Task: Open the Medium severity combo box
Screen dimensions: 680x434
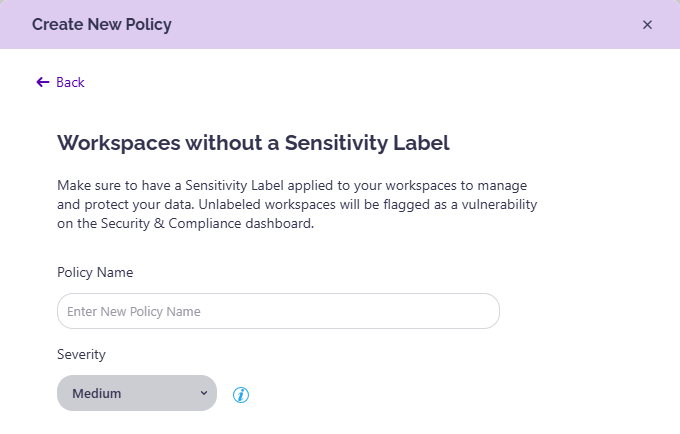Action: click(137, 393)
